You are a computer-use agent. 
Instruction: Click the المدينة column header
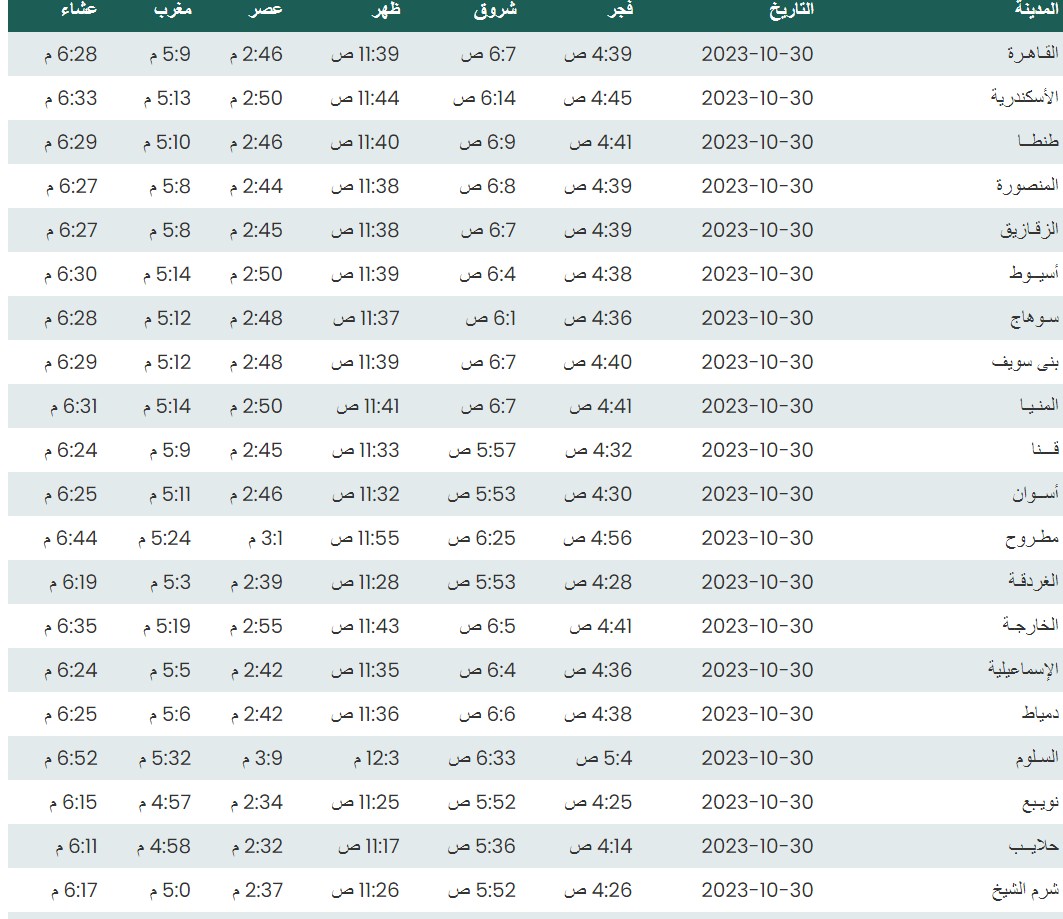[x=1036, y=9]
